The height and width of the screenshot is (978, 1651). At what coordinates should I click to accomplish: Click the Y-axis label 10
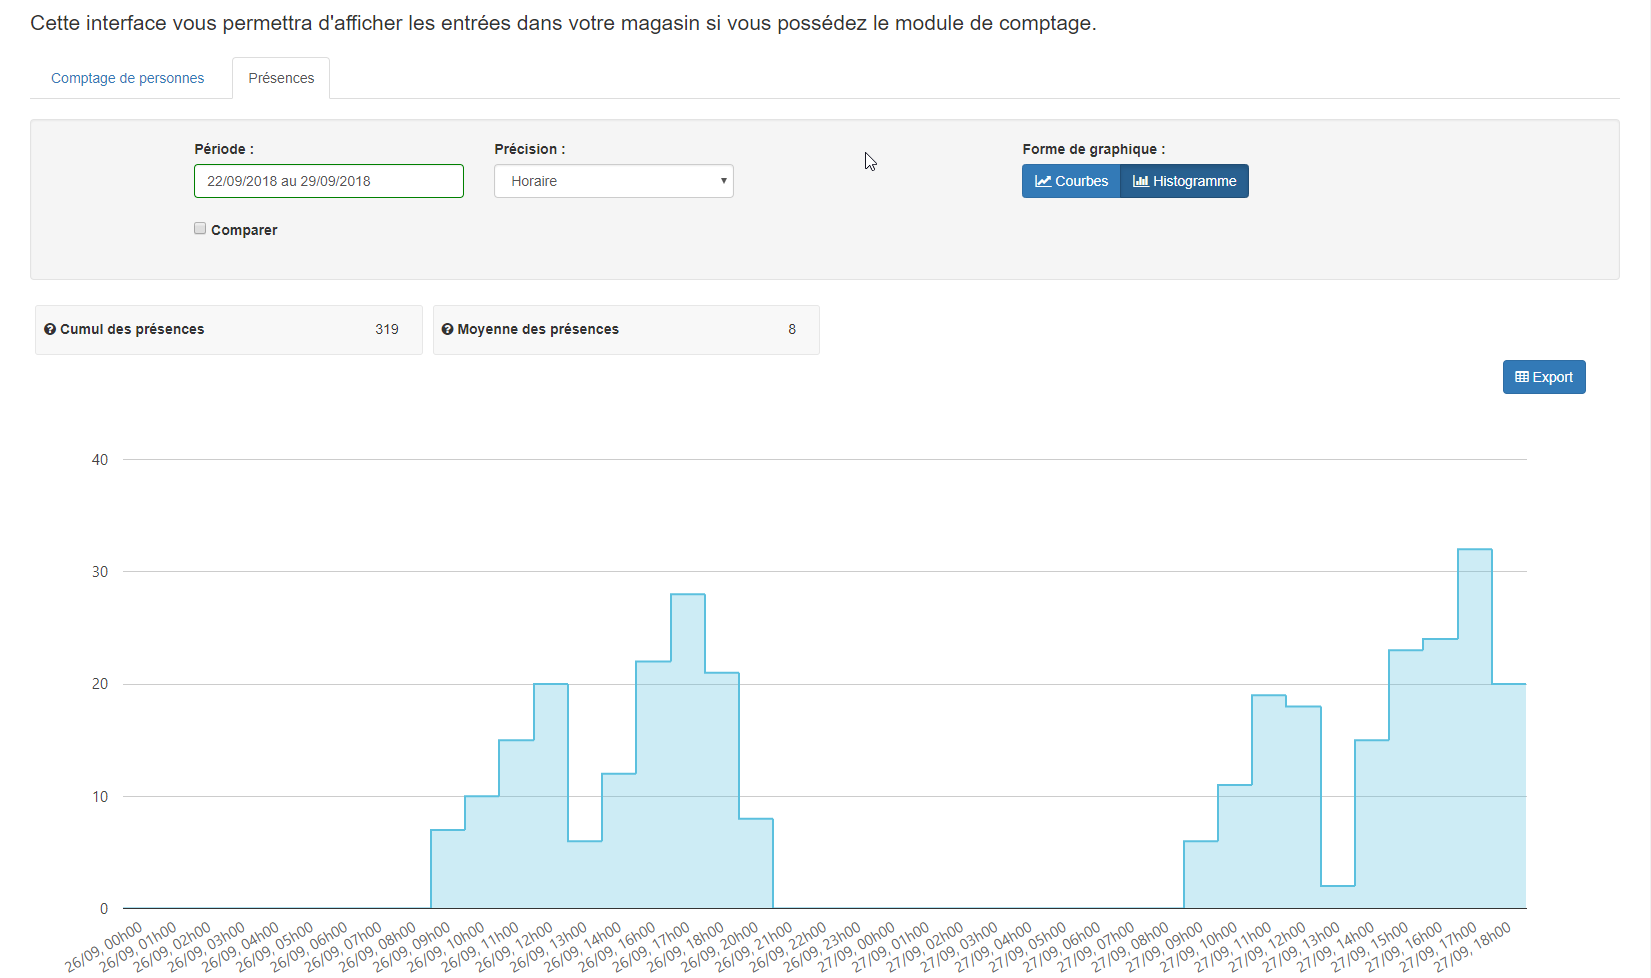click(100, 797)
